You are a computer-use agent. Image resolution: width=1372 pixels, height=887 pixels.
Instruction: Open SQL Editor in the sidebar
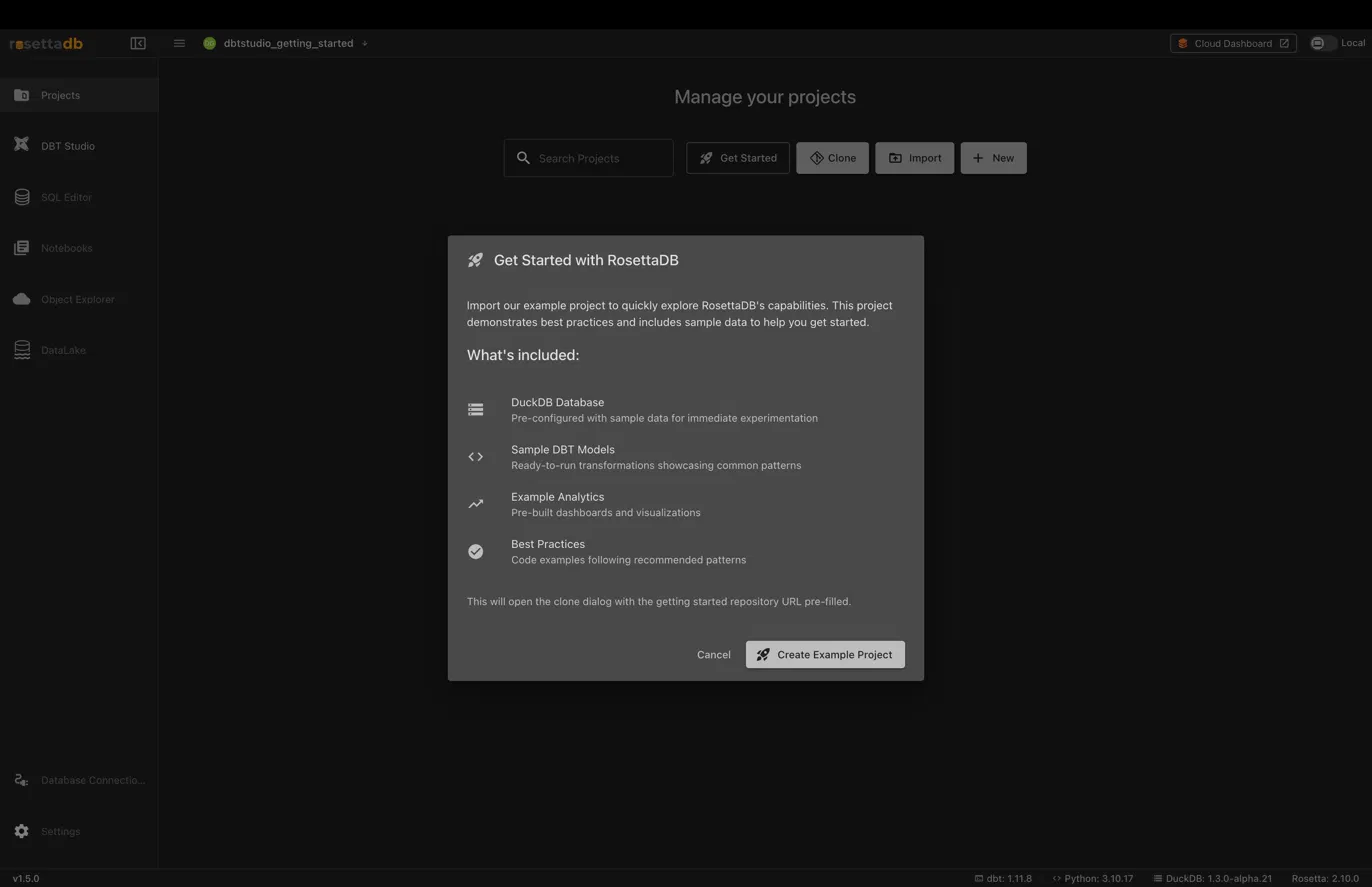[79, 197]
